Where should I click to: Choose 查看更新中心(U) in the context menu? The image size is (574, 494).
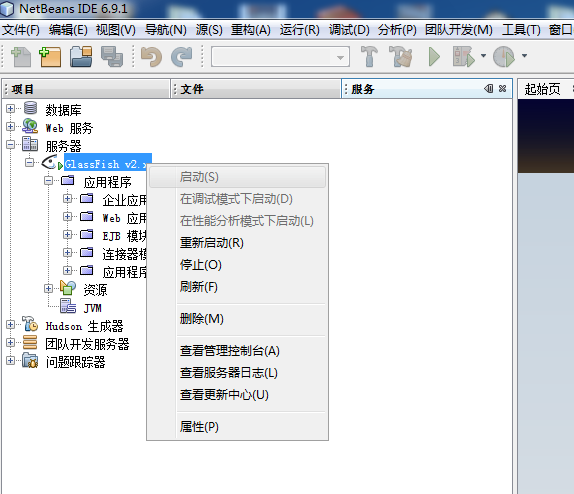(237, 395)
